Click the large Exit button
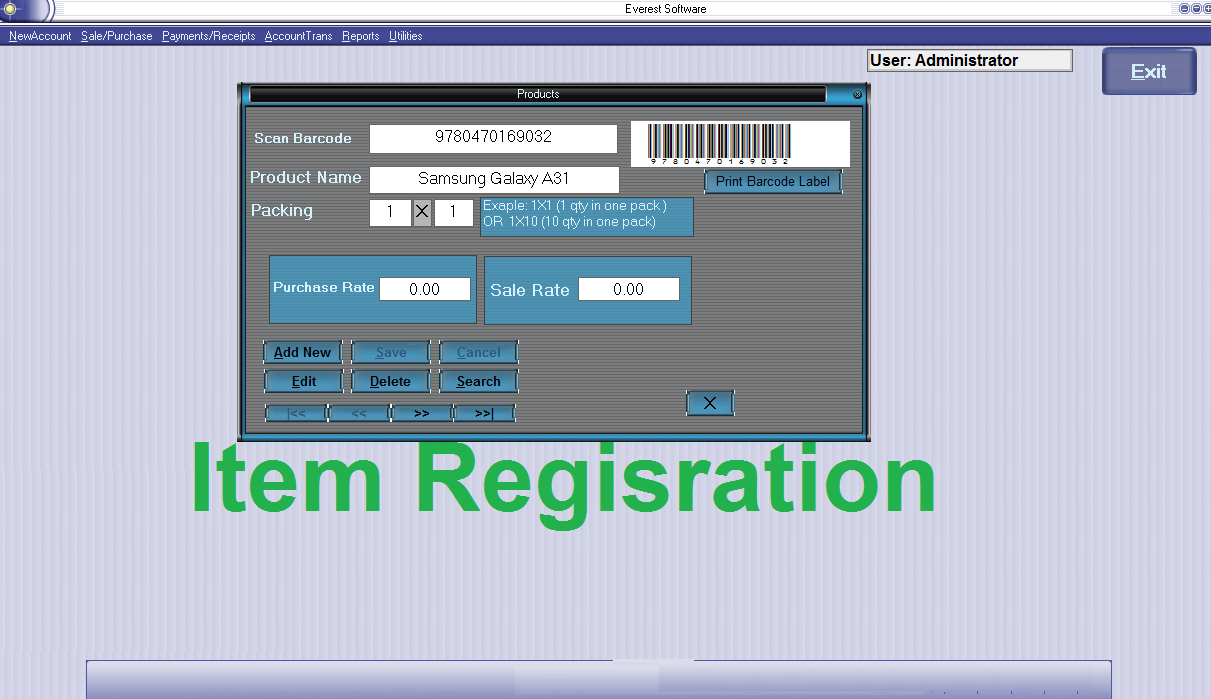Viewport: 1211px width, 699px height. [1149, 72]
